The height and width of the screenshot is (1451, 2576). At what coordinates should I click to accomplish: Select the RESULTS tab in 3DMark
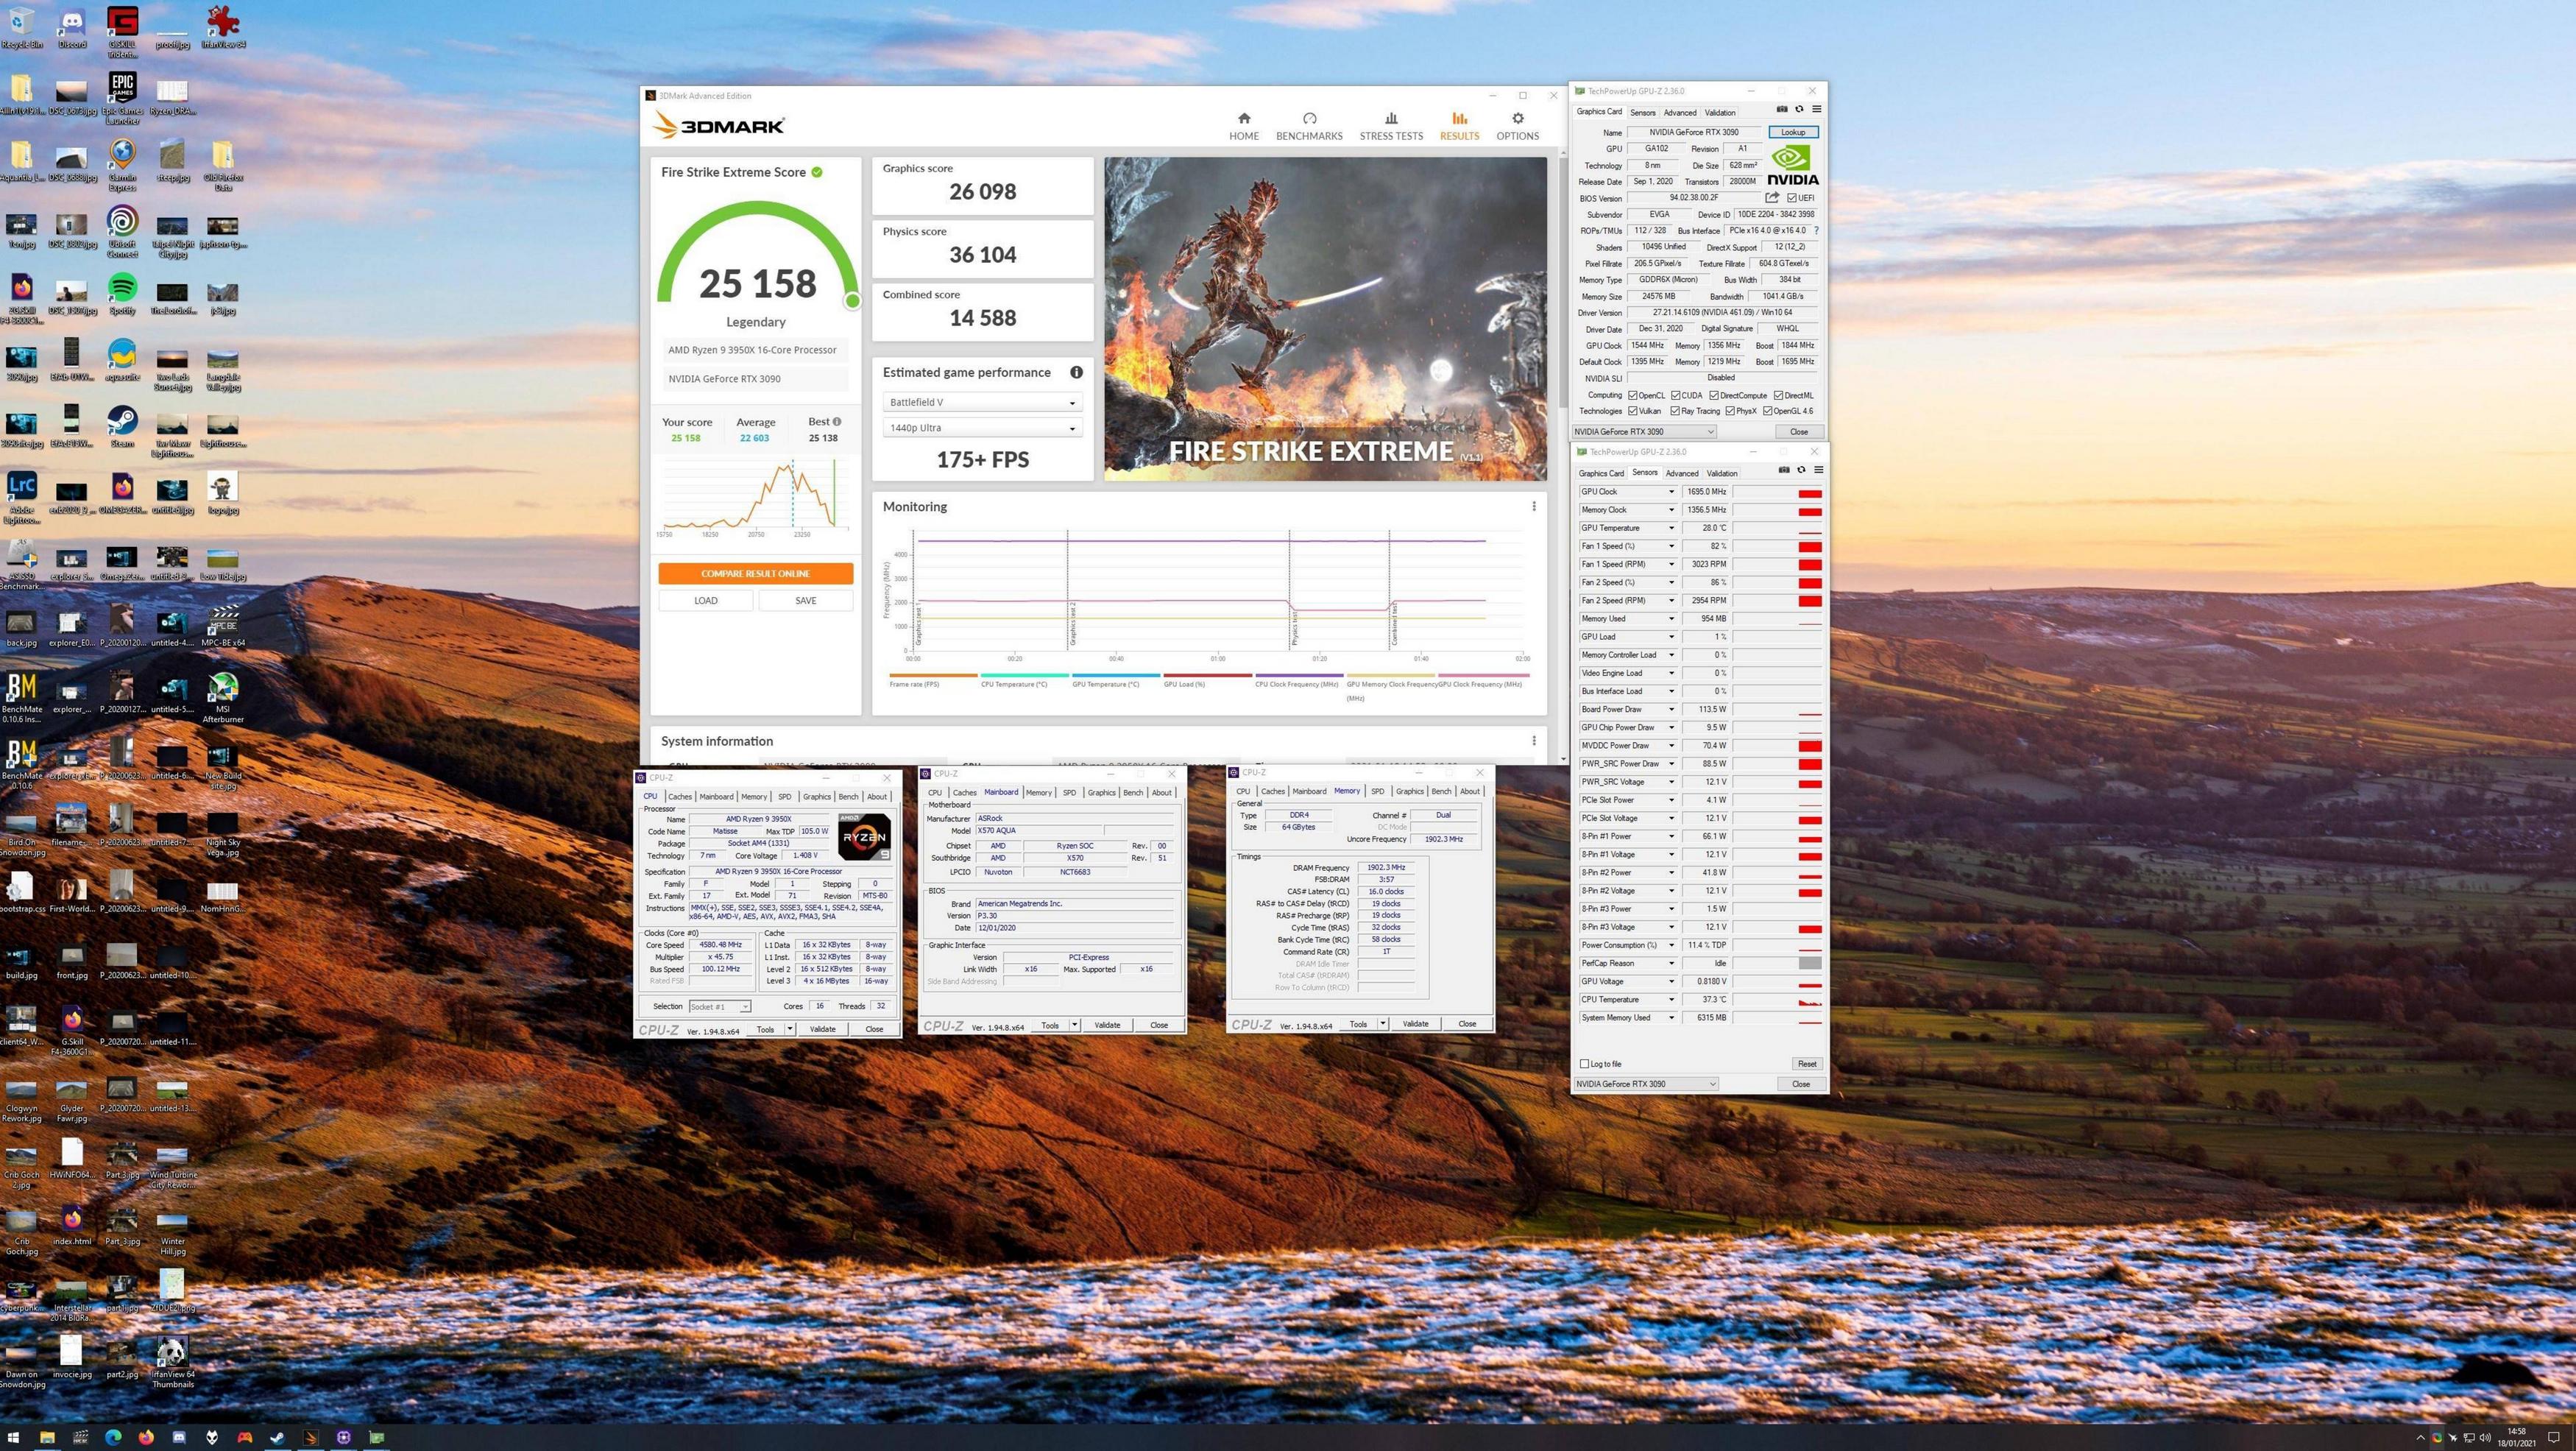pyautogui.click(x=1459, y=126)
